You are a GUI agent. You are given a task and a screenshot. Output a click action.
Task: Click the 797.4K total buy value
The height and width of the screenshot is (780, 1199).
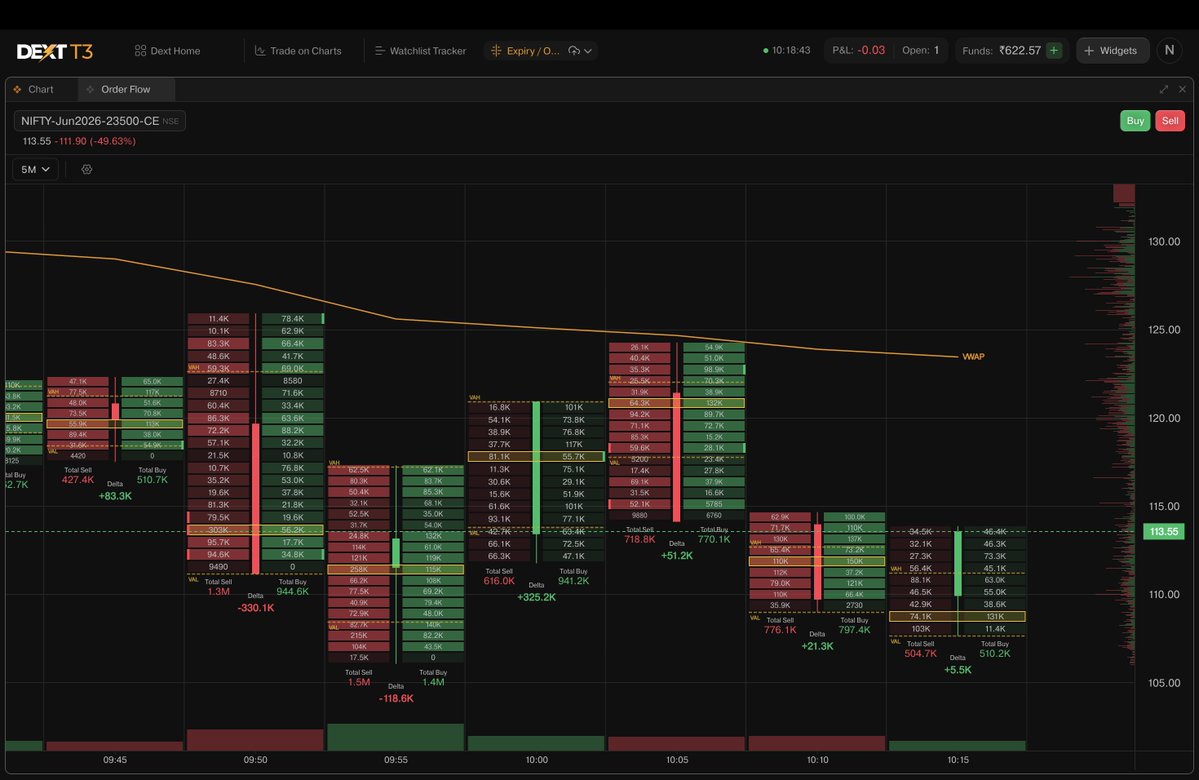tap(854, 630)
